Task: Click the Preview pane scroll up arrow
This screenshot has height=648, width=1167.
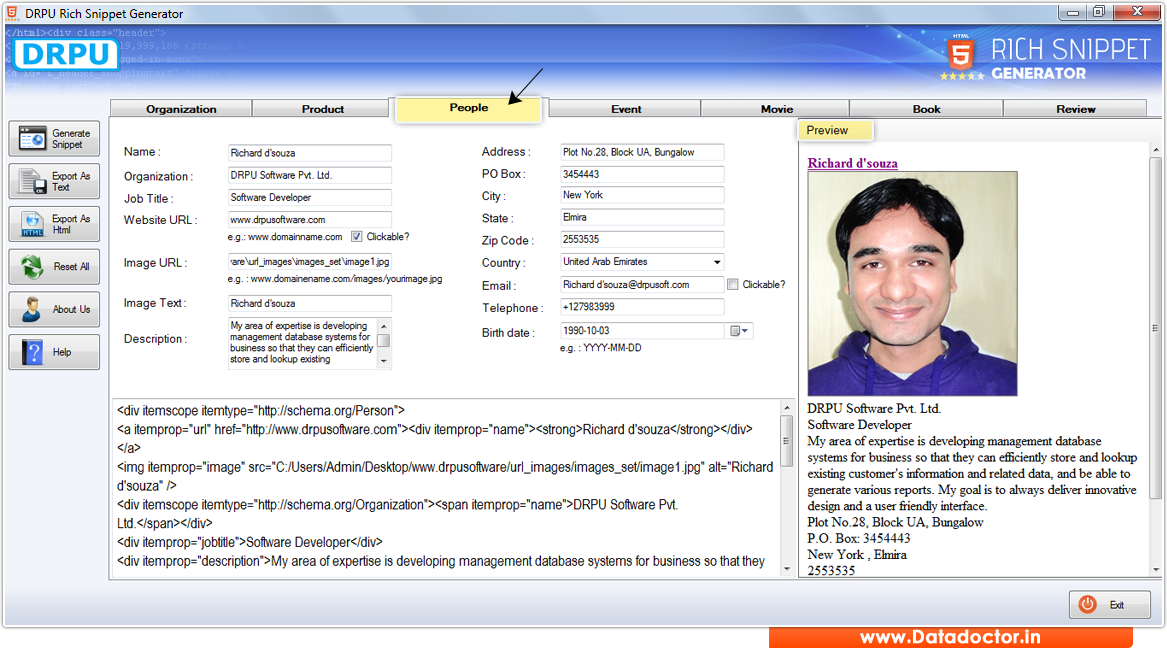Action: coord(1156,150)
